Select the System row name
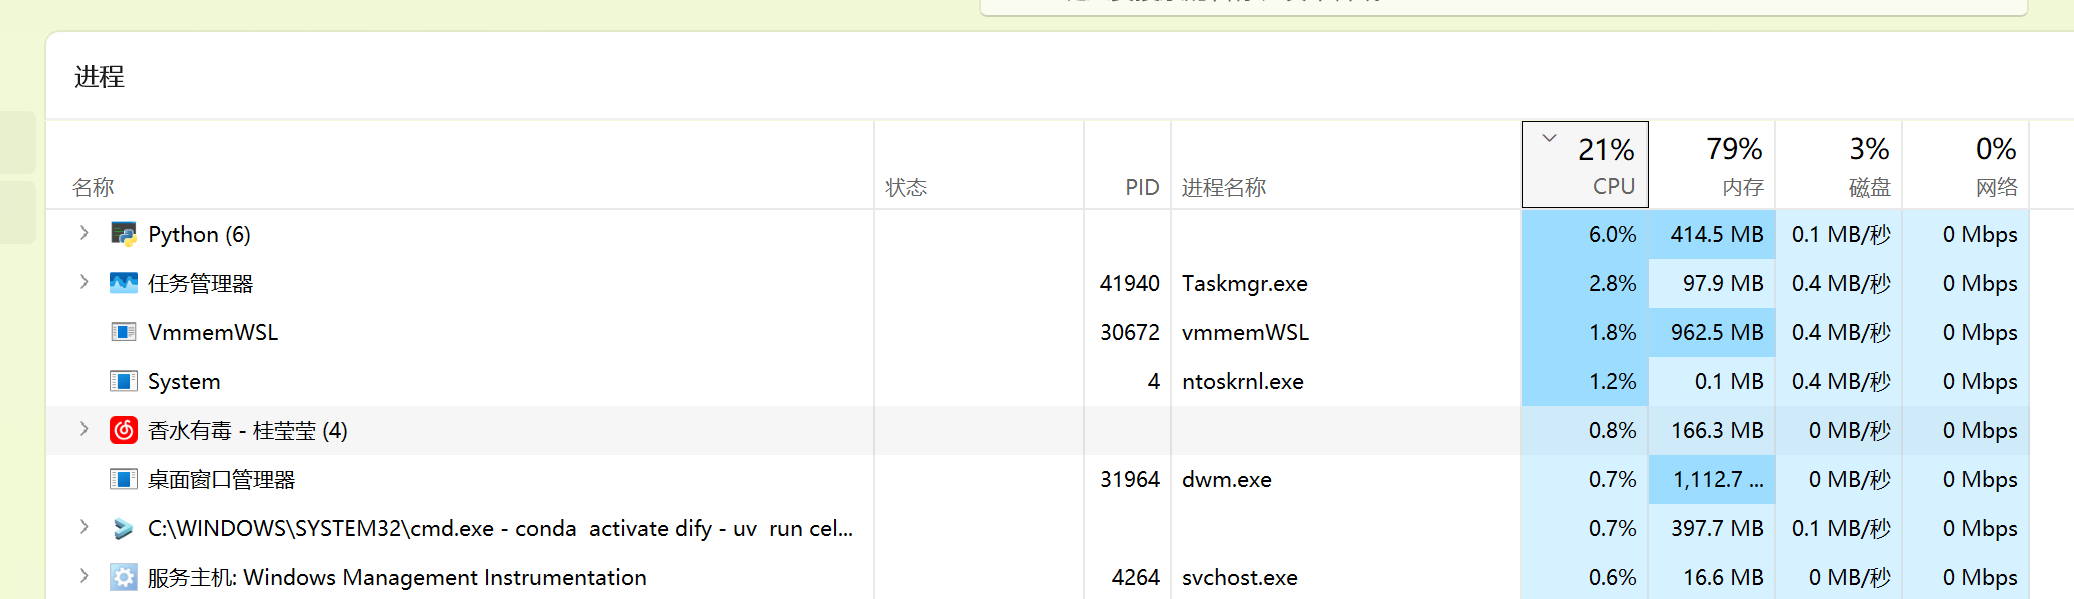Image resolution: width=2074 pixels, height=599 pixels. [184, 381]
